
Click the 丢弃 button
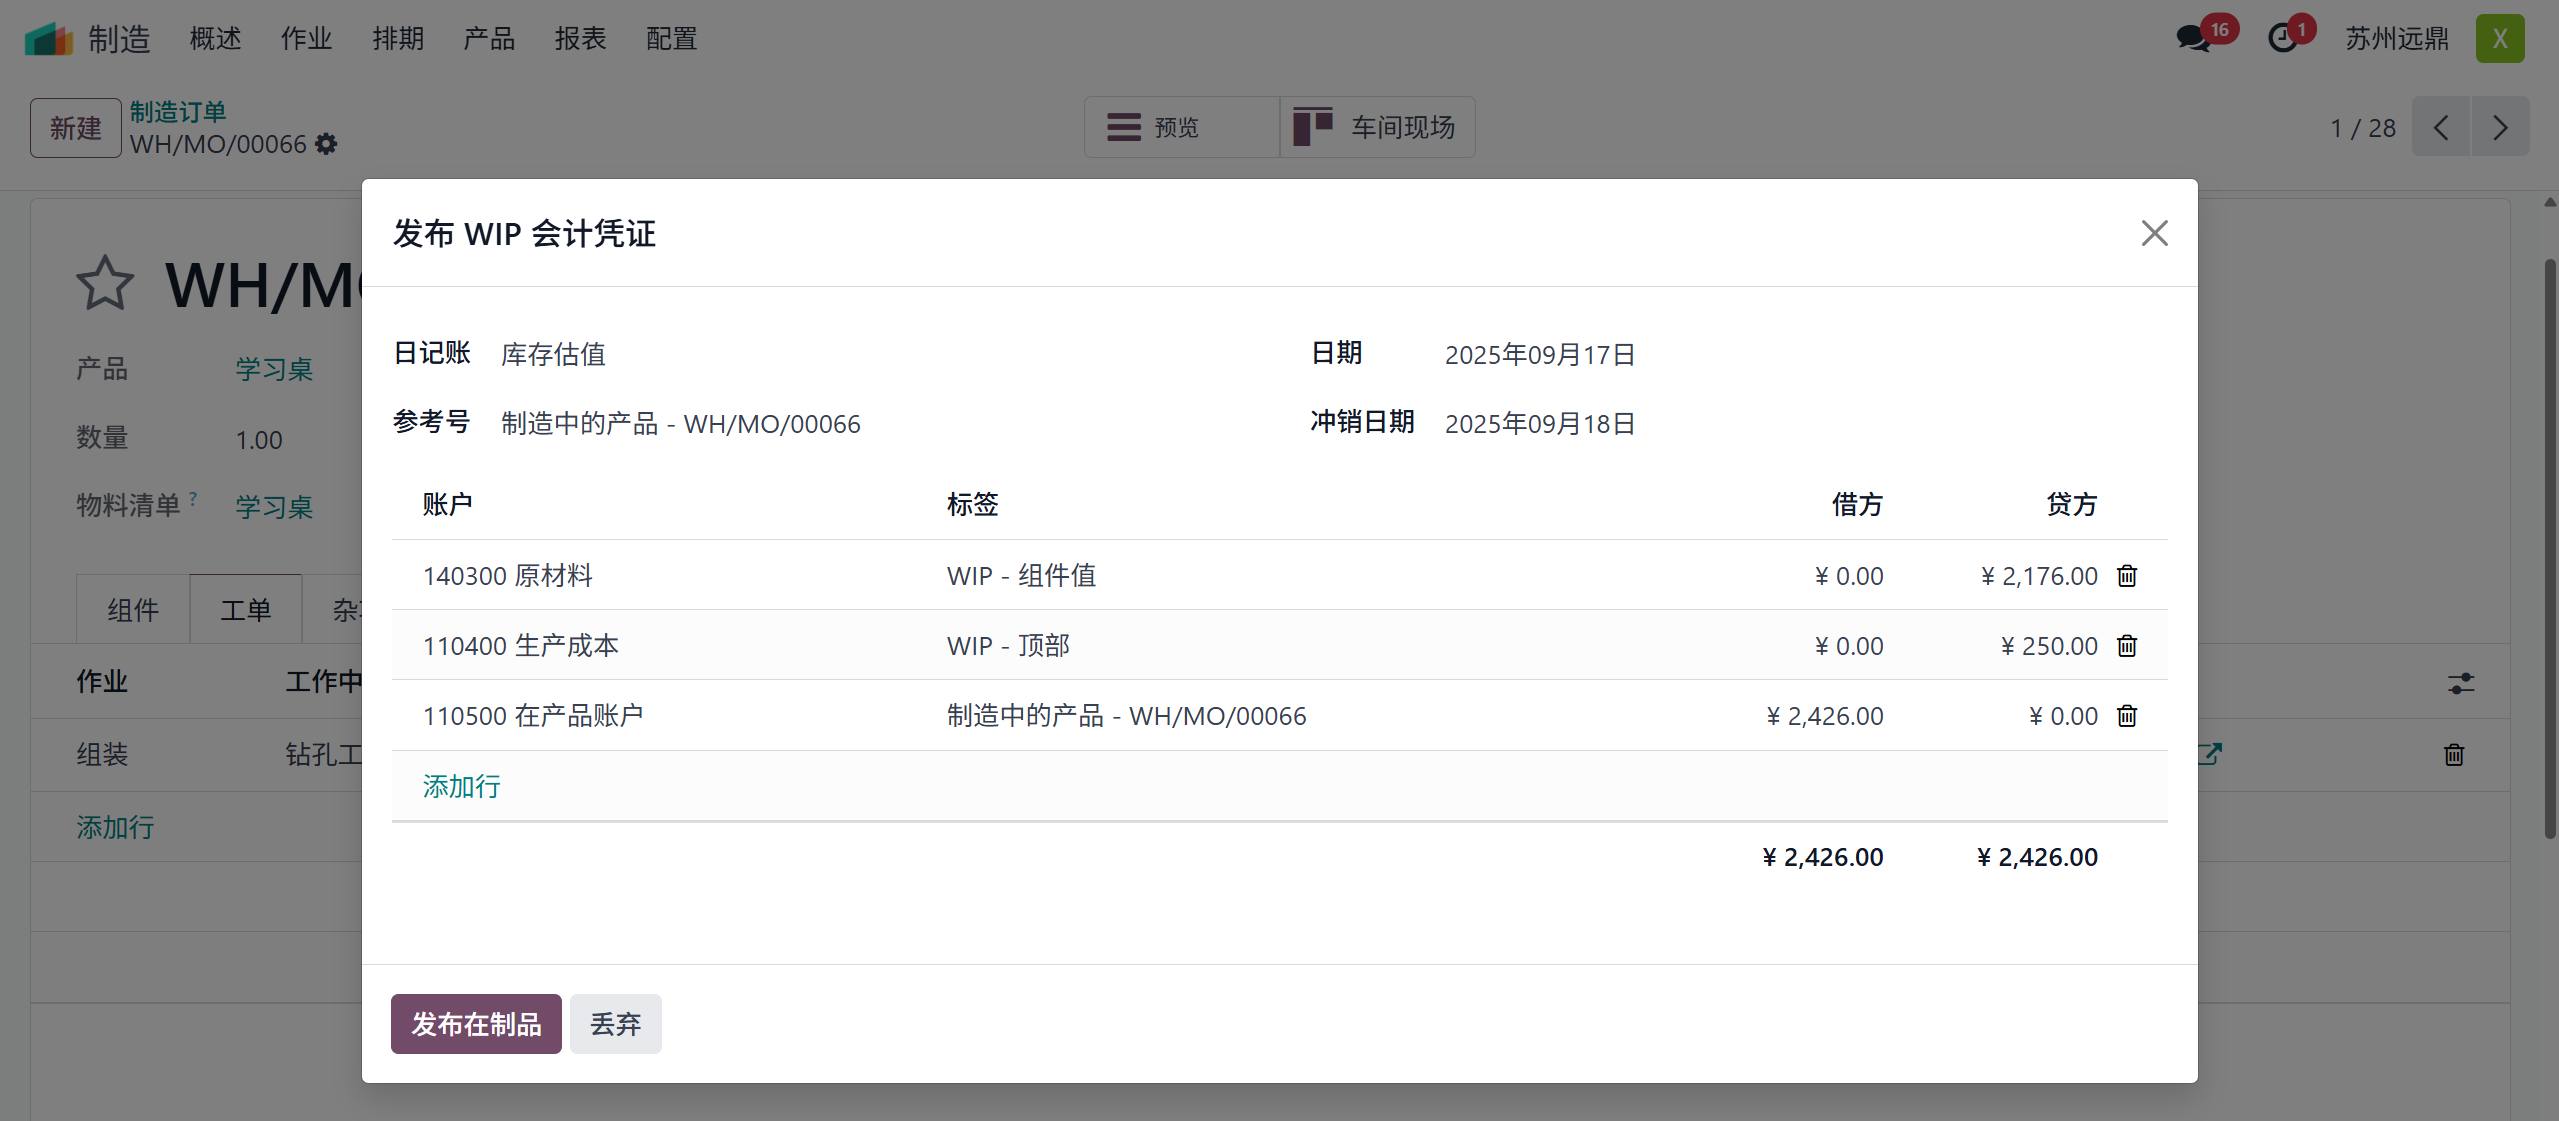tap(615, 1023)
